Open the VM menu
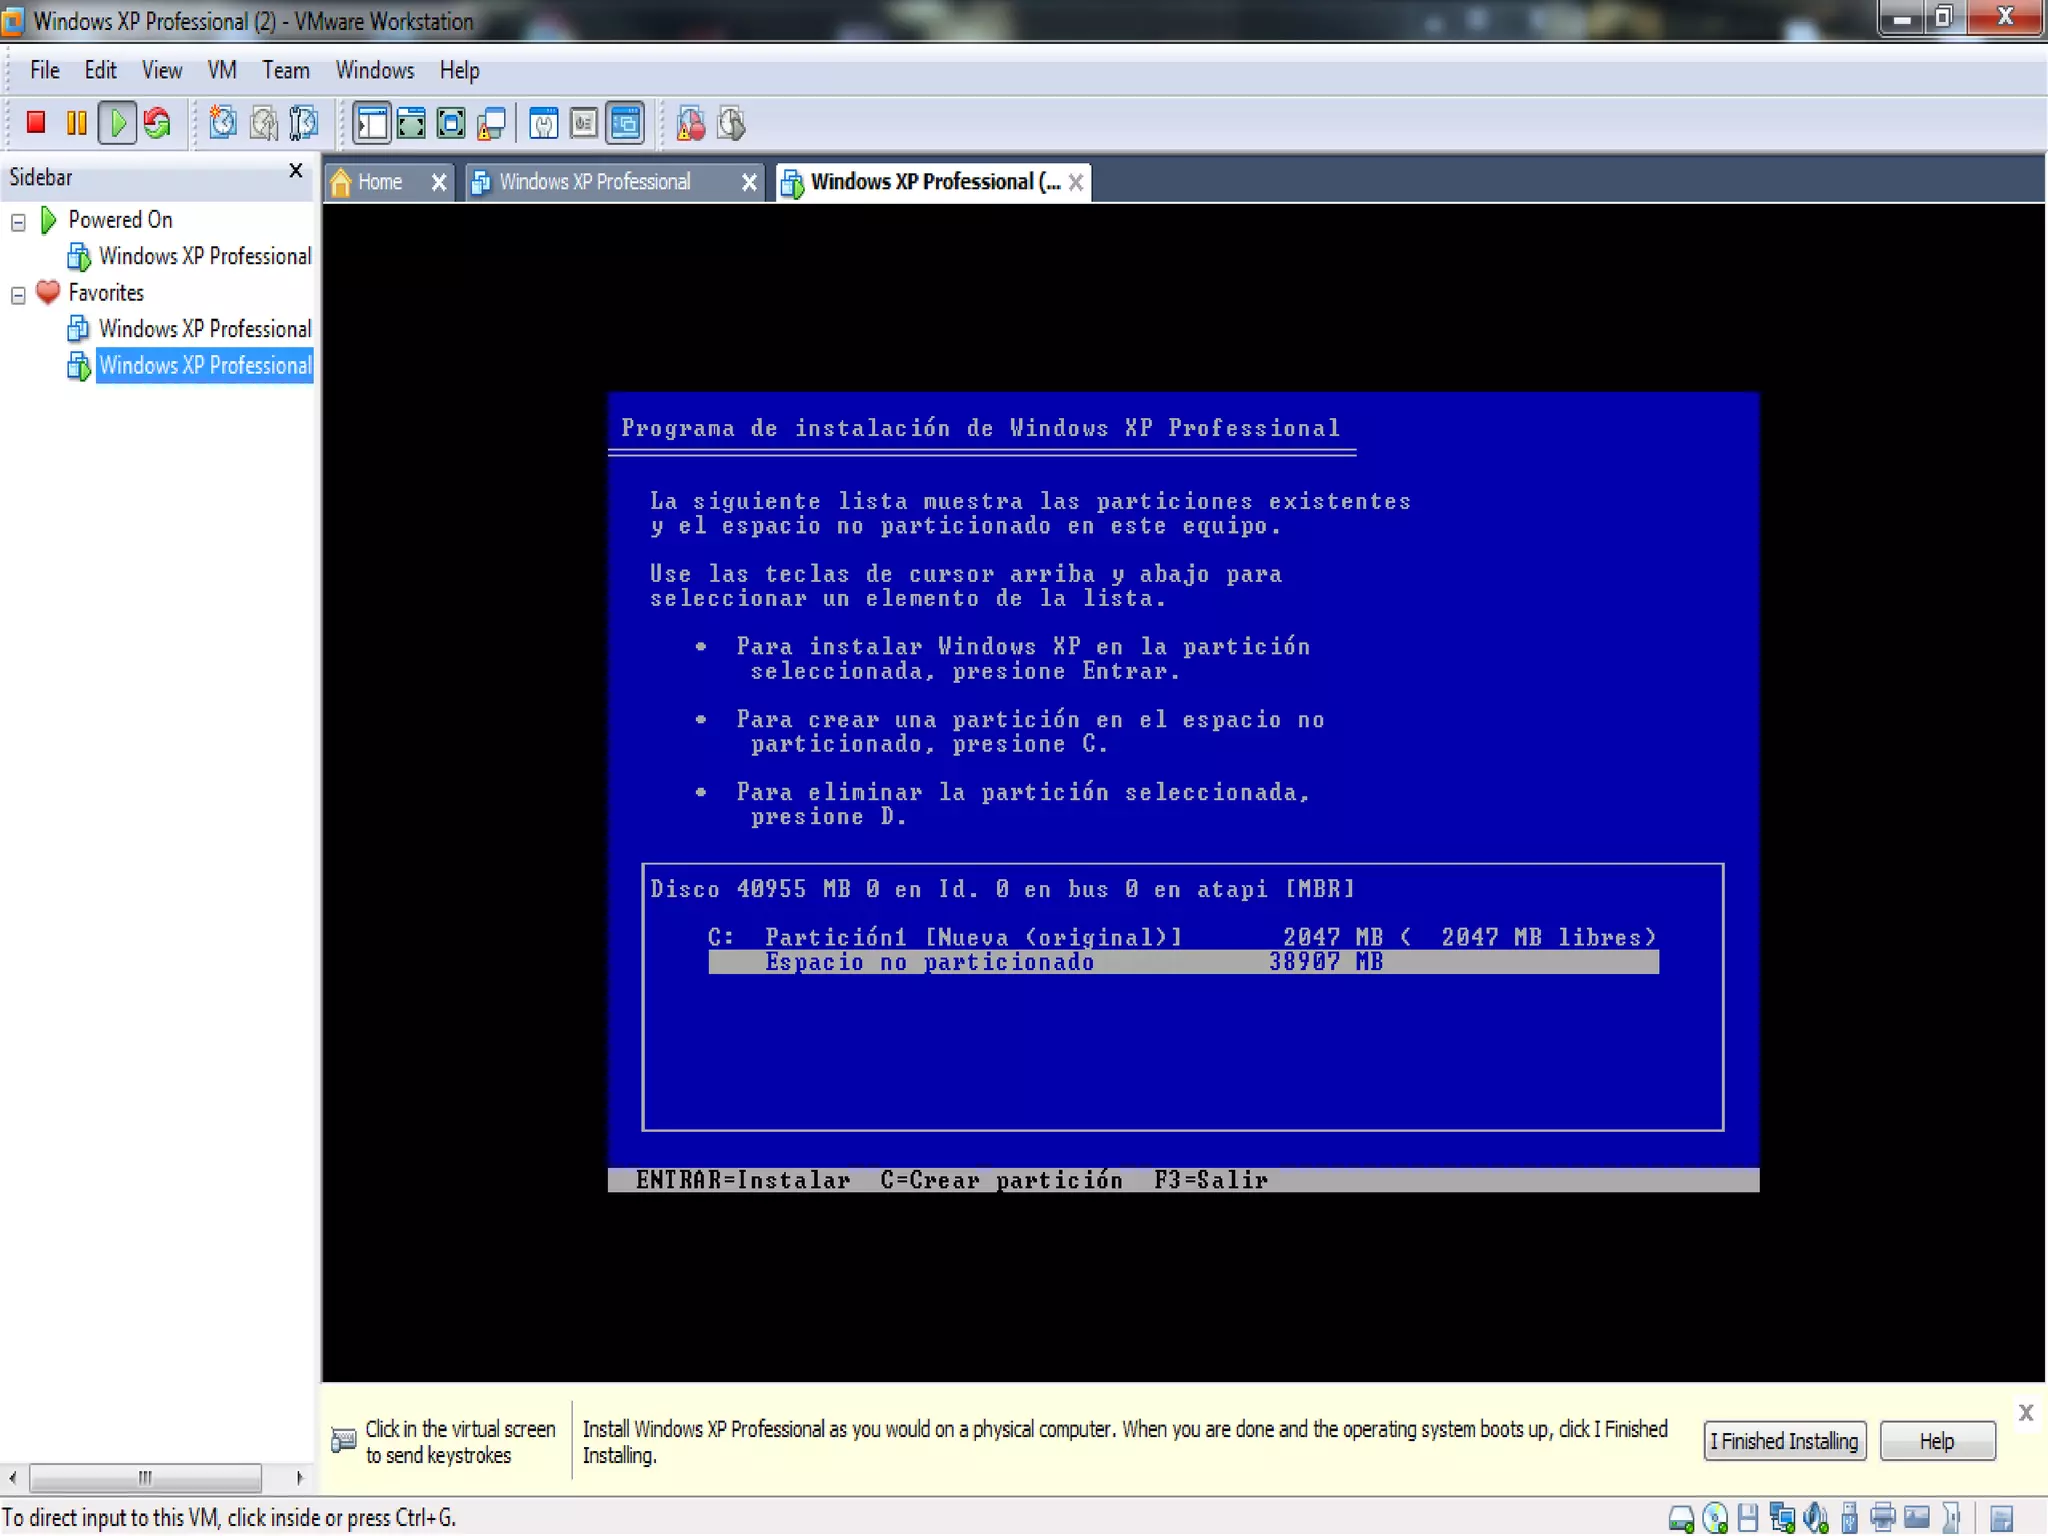2048x1536 pixels. click(221, 70)
